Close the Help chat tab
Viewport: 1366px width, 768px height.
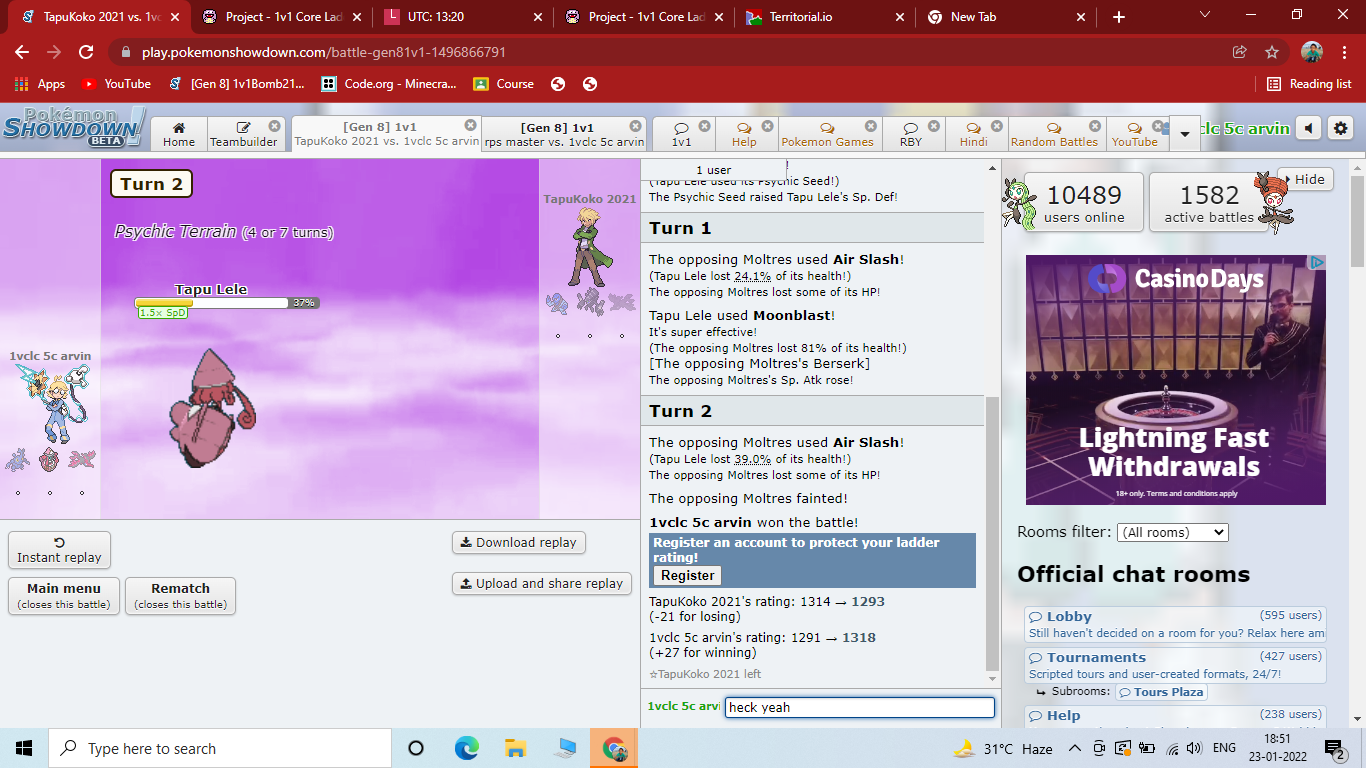coord(767,126)
